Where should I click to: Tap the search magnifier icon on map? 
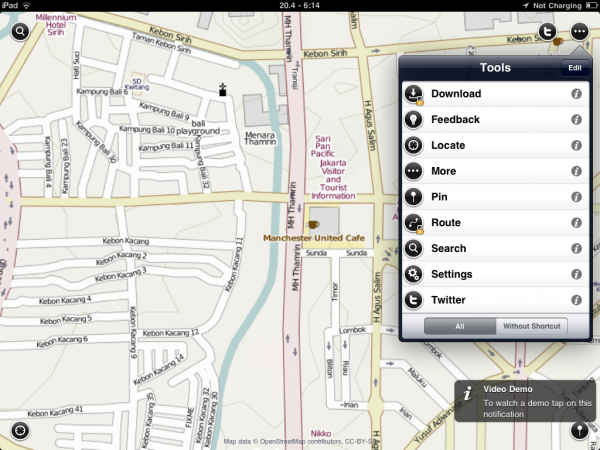click(20, 31)
